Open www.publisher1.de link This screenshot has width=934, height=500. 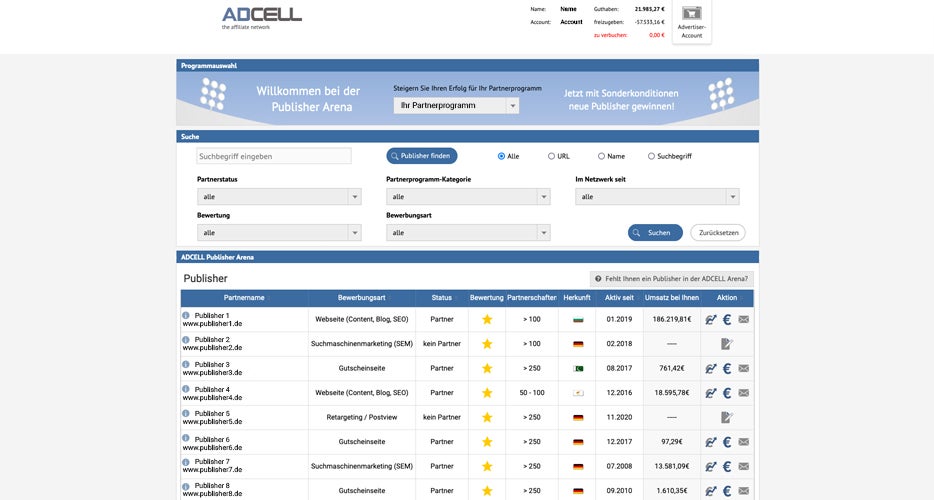point(212,324)
